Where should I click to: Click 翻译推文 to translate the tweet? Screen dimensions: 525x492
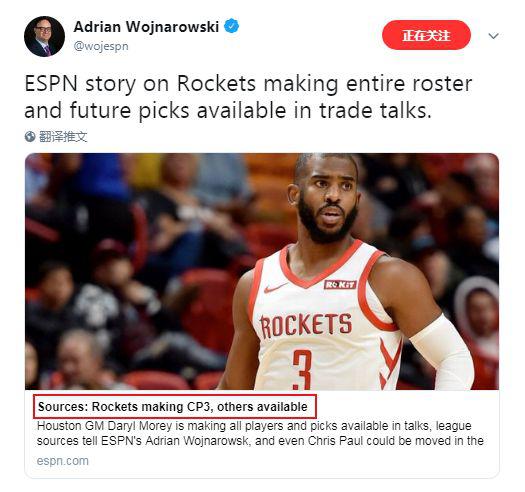(x=63, y=137)
